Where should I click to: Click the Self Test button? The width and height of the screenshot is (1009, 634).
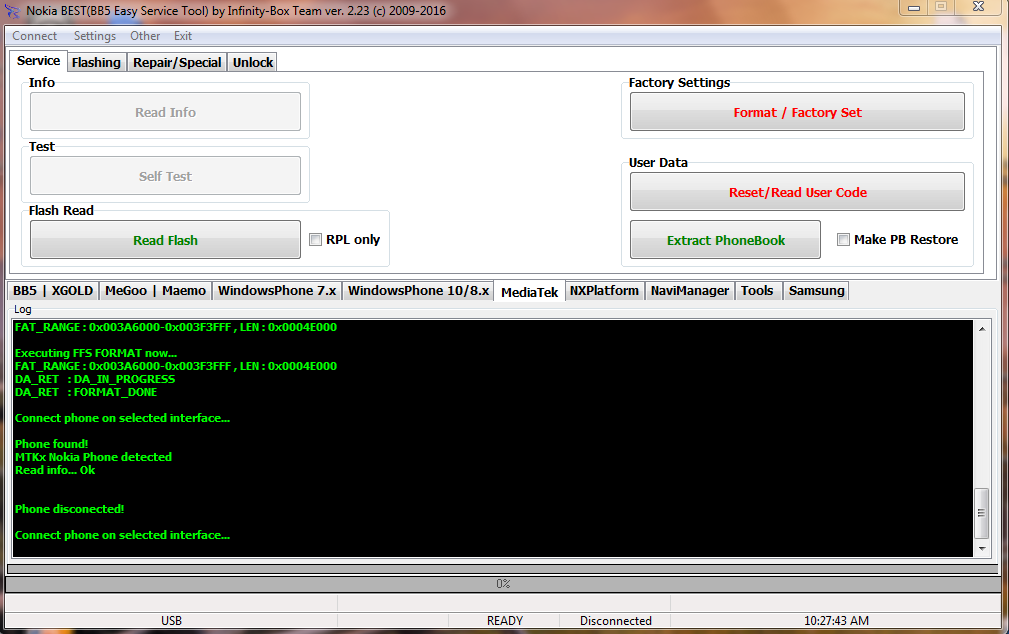[165, 176]
